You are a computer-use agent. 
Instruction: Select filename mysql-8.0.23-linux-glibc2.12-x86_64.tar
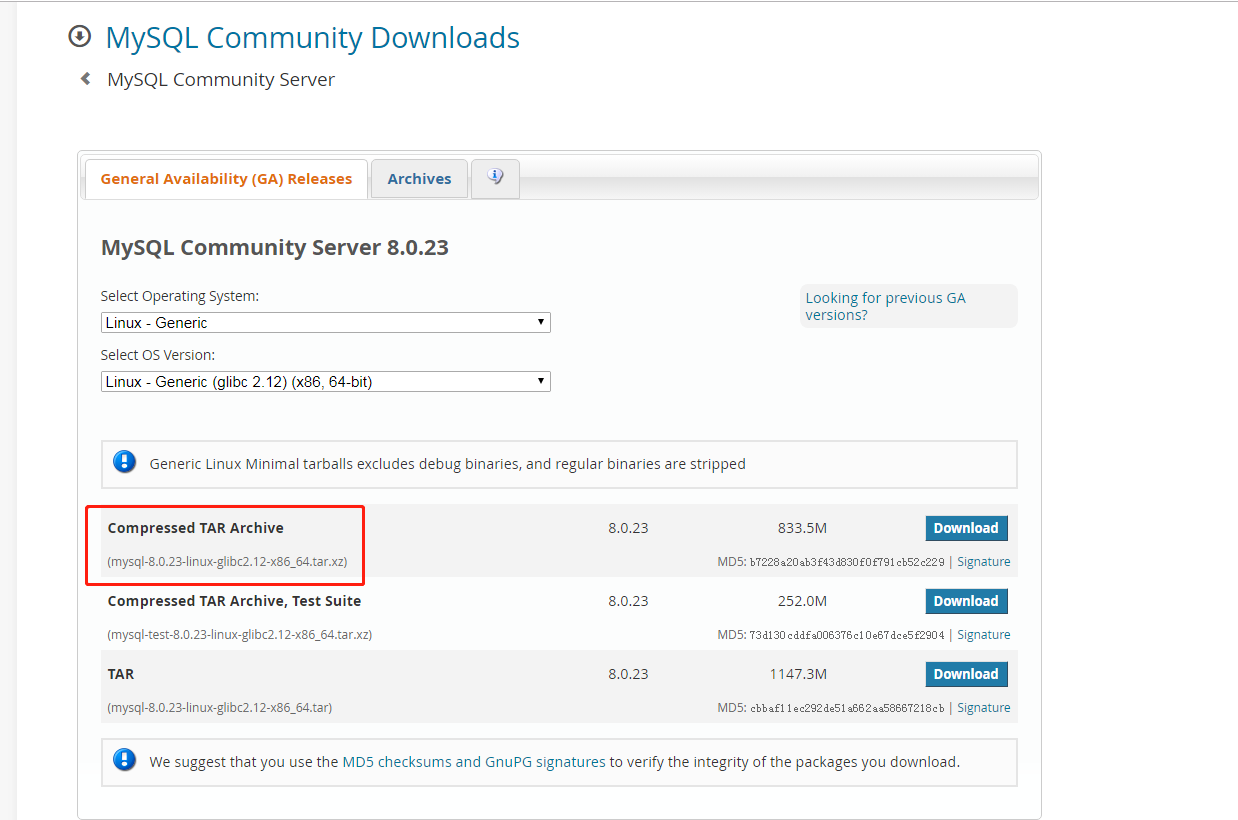220,708
